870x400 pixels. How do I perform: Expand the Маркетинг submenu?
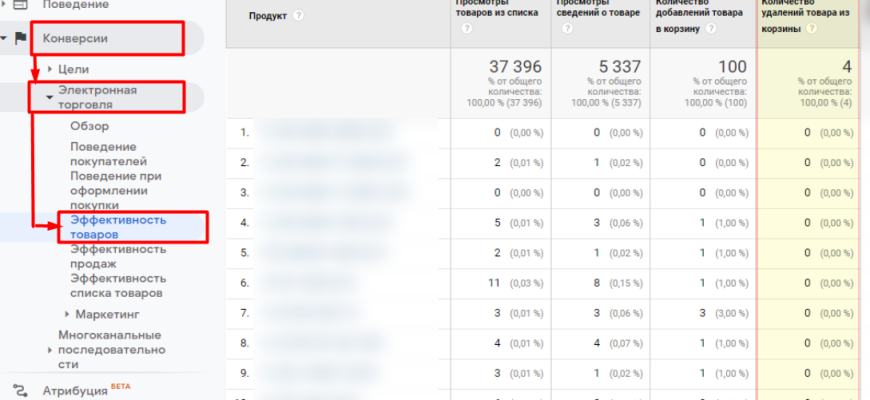coord(66,314)
